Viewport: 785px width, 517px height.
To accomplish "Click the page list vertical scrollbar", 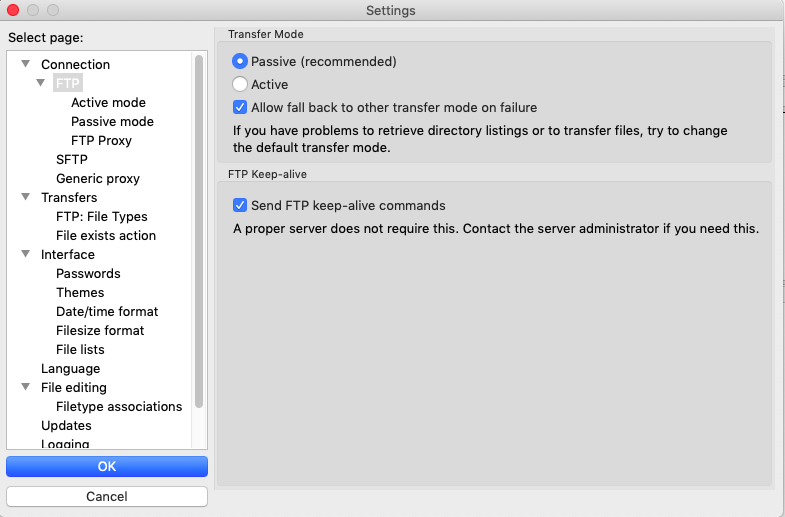I will pos(199,231).
